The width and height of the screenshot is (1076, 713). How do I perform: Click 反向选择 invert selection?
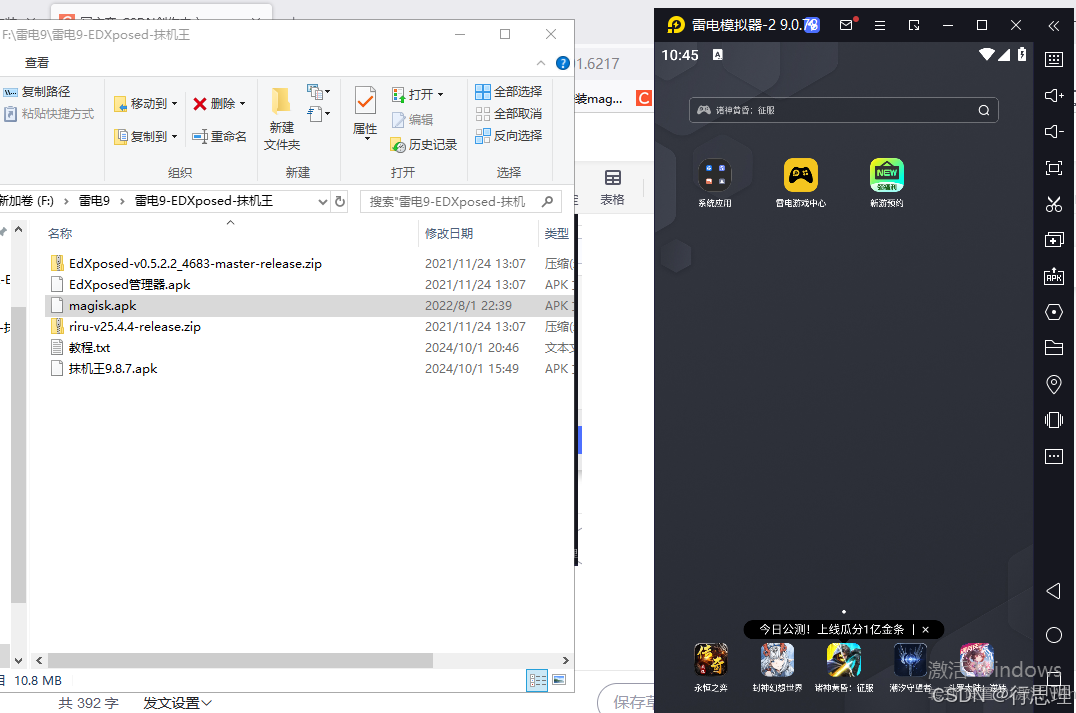point(508,136)
